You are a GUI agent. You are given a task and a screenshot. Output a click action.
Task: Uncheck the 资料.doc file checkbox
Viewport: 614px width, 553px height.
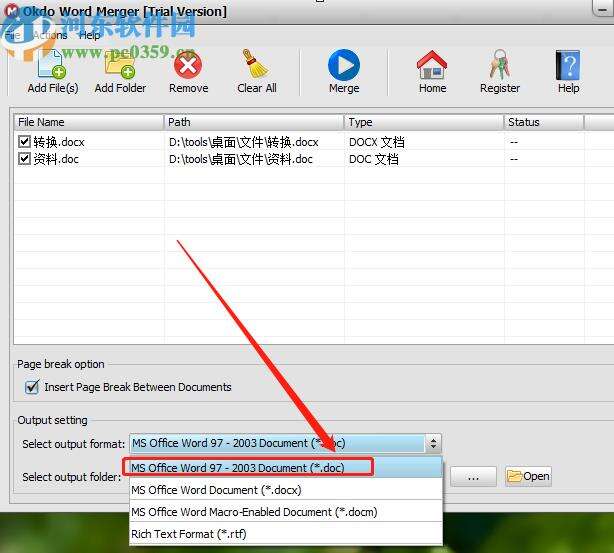(x=24, y=159)
